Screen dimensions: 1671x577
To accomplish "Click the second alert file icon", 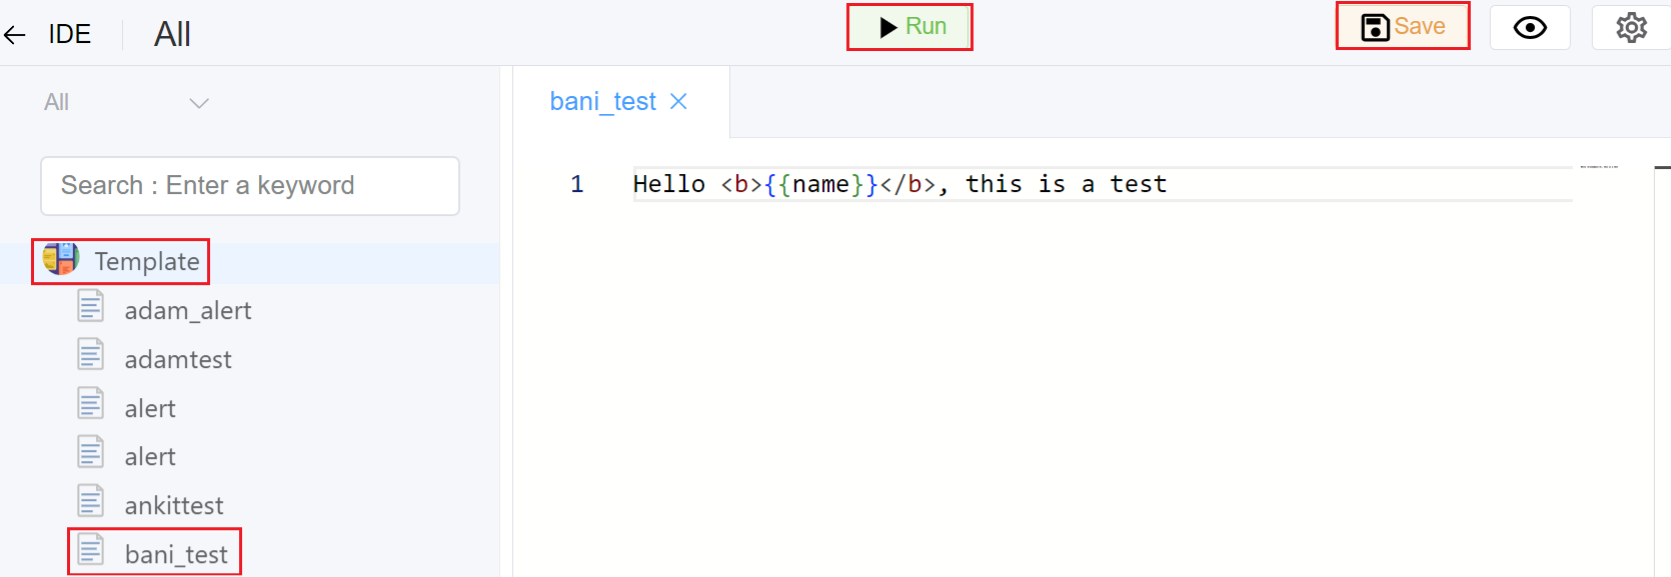I will click(91, 452).
